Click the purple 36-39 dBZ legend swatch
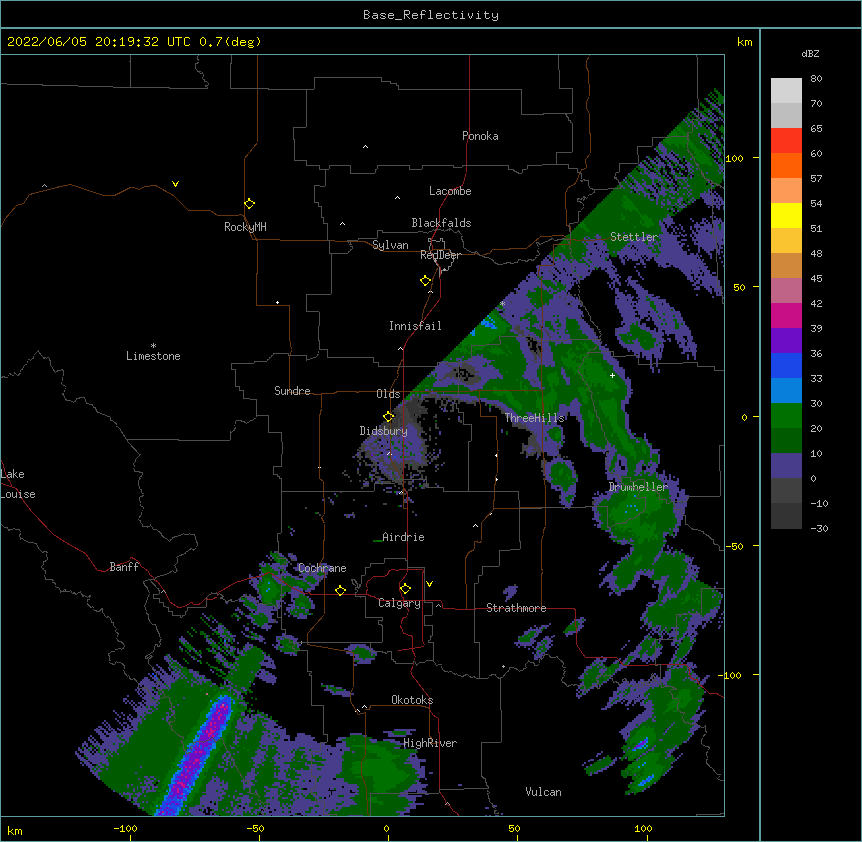This screenshot has height=842, width=862. pyautogui.click(x=786, y=341)
